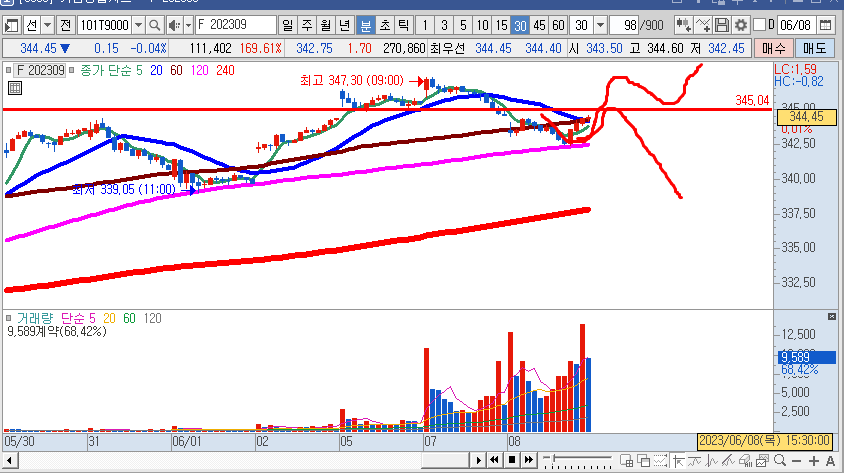Click the chart settings gear icon
This screenshot has height=473, width=844.
pyautogui.click(x=740, y=25)
